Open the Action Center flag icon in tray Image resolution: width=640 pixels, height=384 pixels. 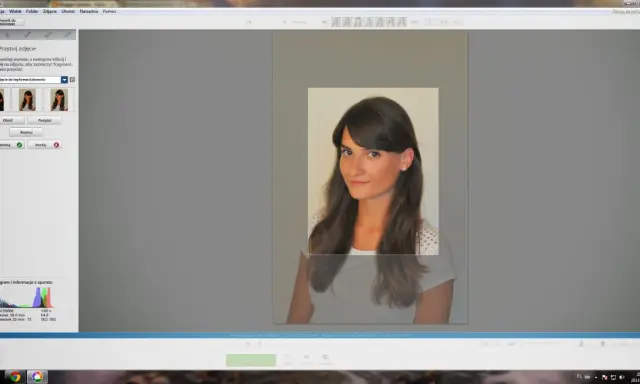pyautogui.click(x=604, y=377)
